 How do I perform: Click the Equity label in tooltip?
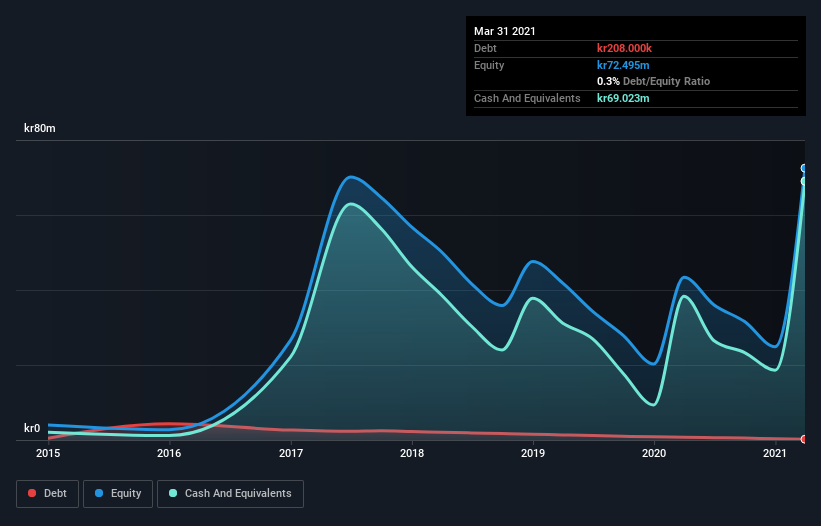(489, 65)
